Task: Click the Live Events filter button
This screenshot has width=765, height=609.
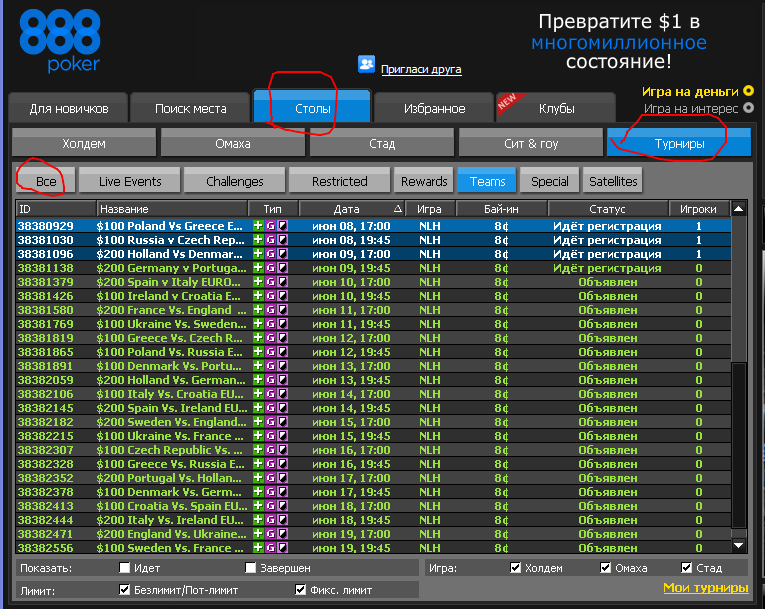Action: [130, 181]
